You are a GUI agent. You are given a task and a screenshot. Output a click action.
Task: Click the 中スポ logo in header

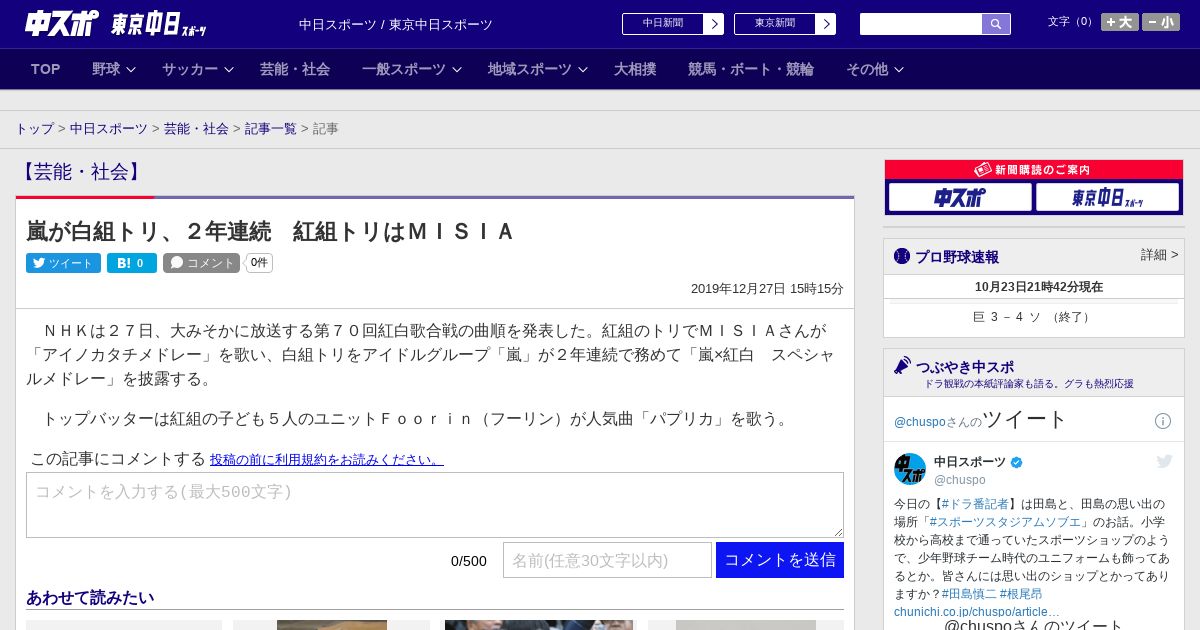coord(62,23)
